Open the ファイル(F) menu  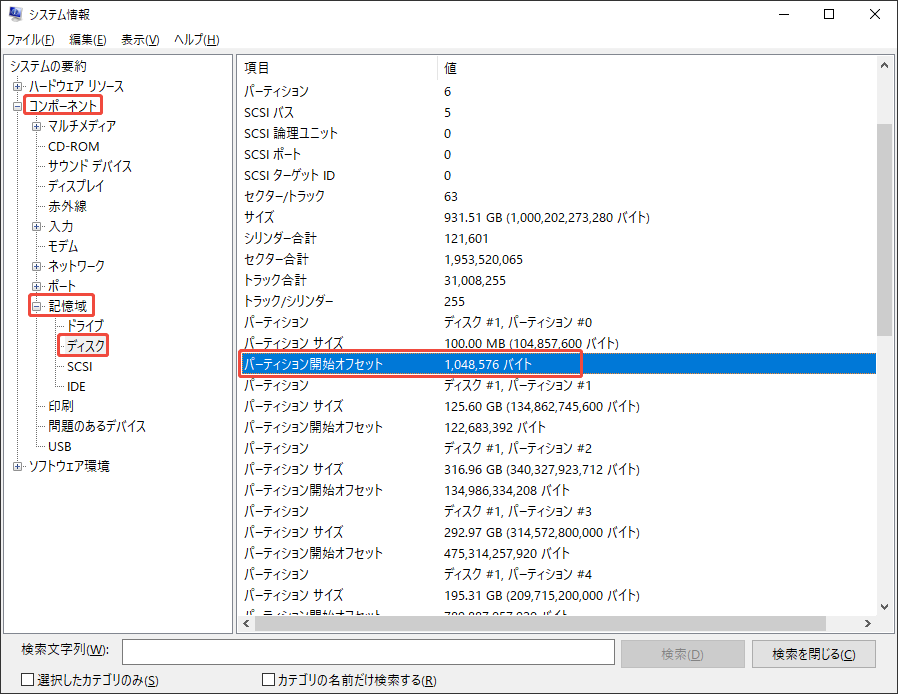point(30,40)
